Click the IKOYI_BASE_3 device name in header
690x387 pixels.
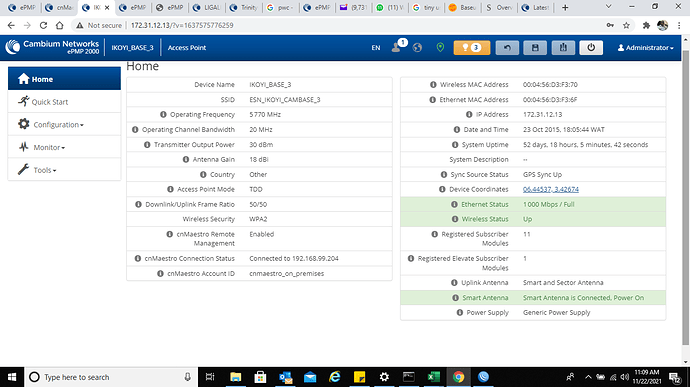coord(132,48)
